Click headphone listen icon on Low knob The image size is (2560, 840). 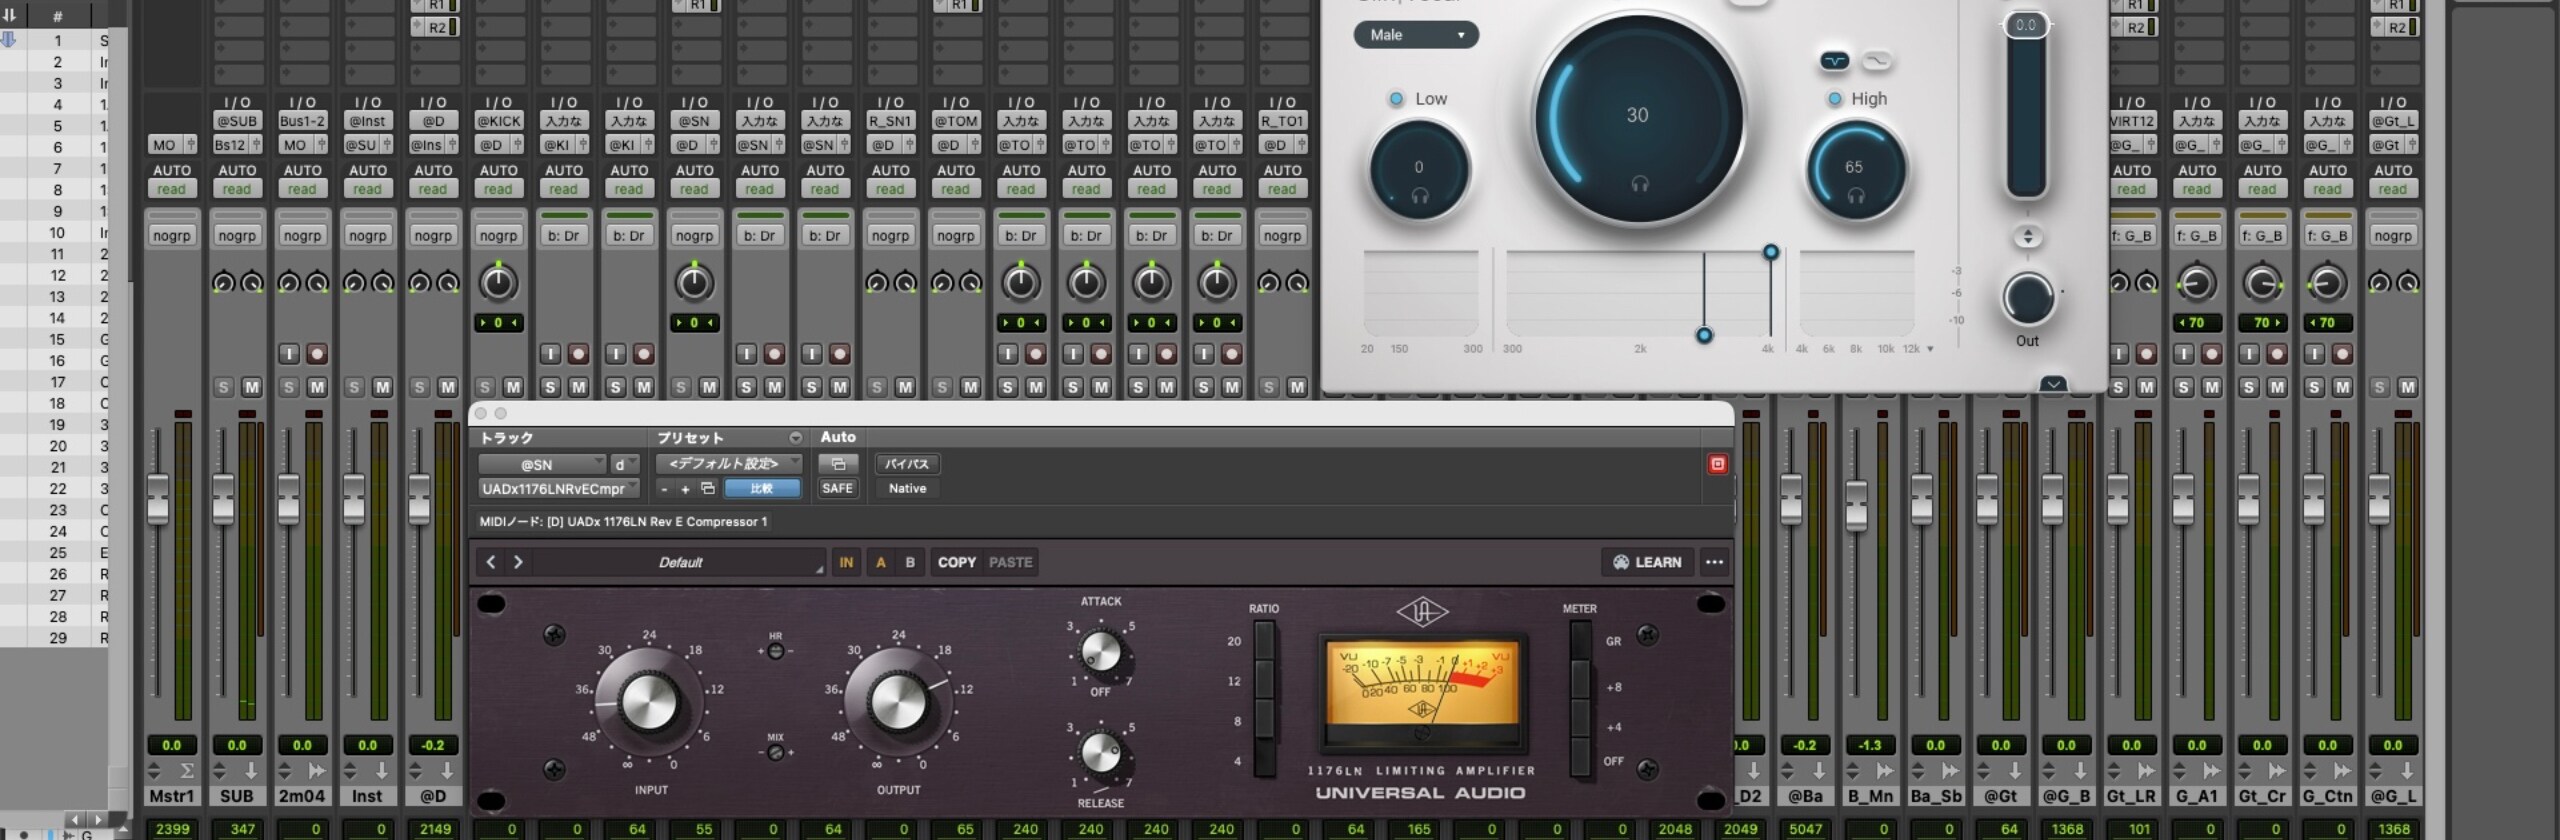(1420, 196)
